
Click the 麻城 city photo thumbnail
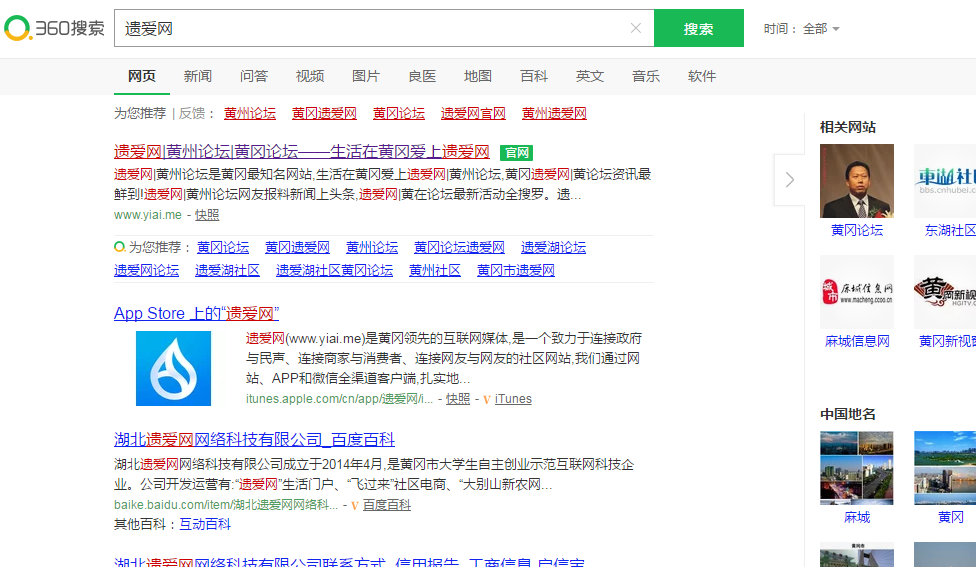pos(856,468)
